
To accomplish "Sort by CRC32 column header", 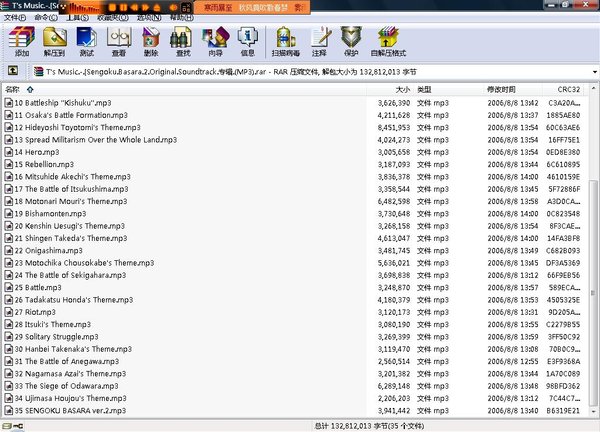I will (564, 90).
